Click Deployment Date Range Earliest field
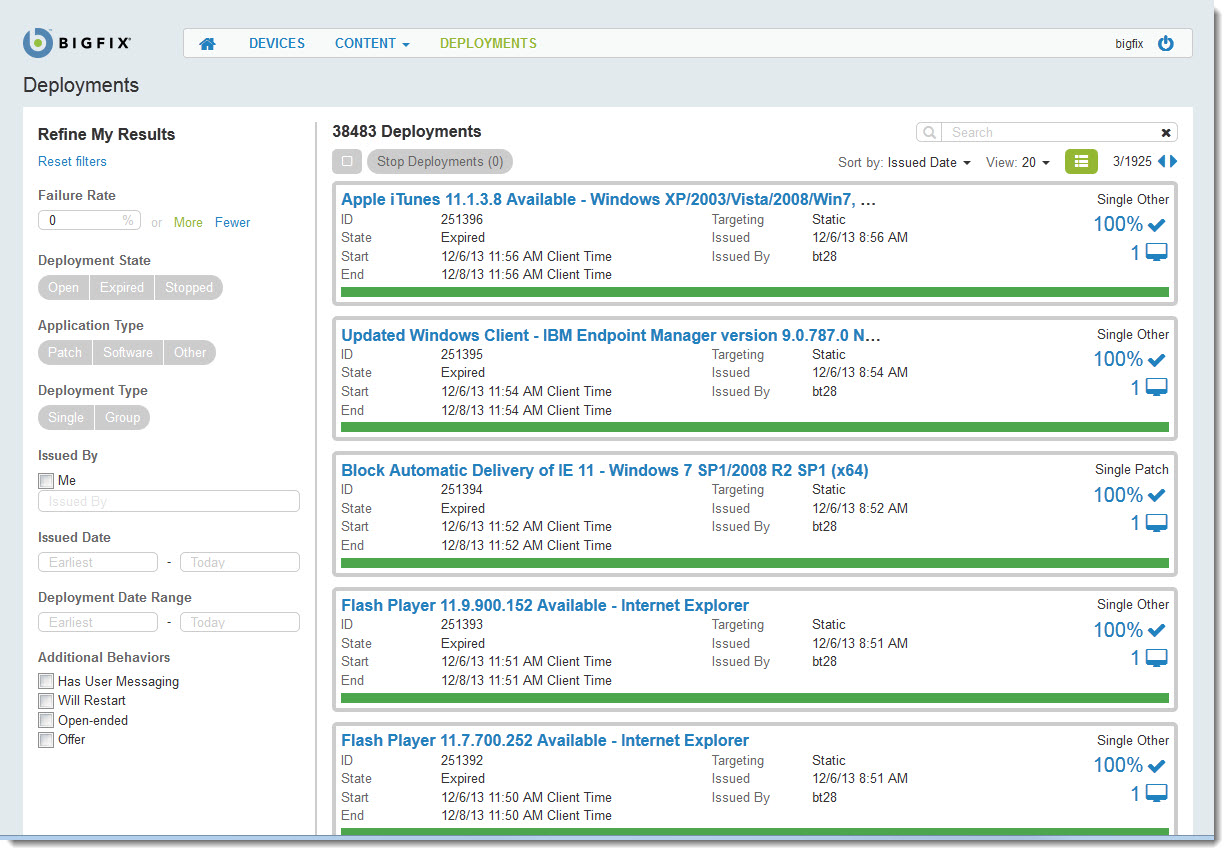 98,622
